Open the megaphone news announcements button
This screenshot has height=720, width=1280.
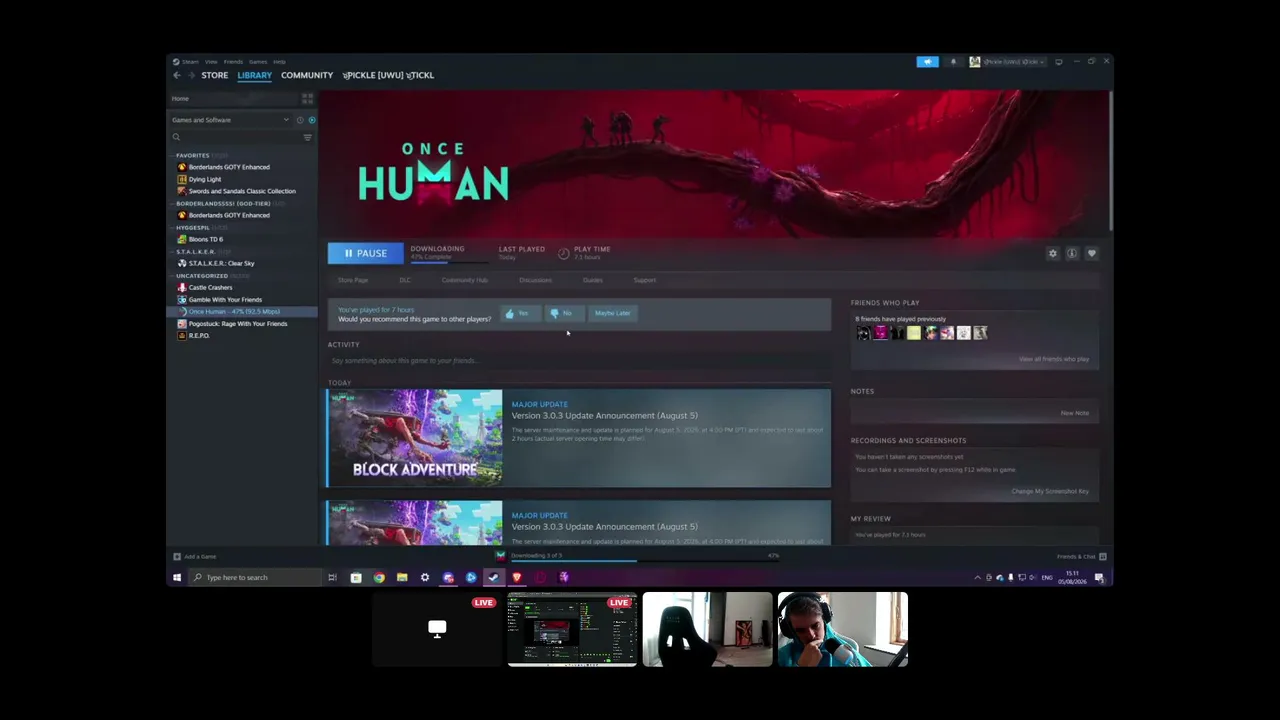(927, 62)
